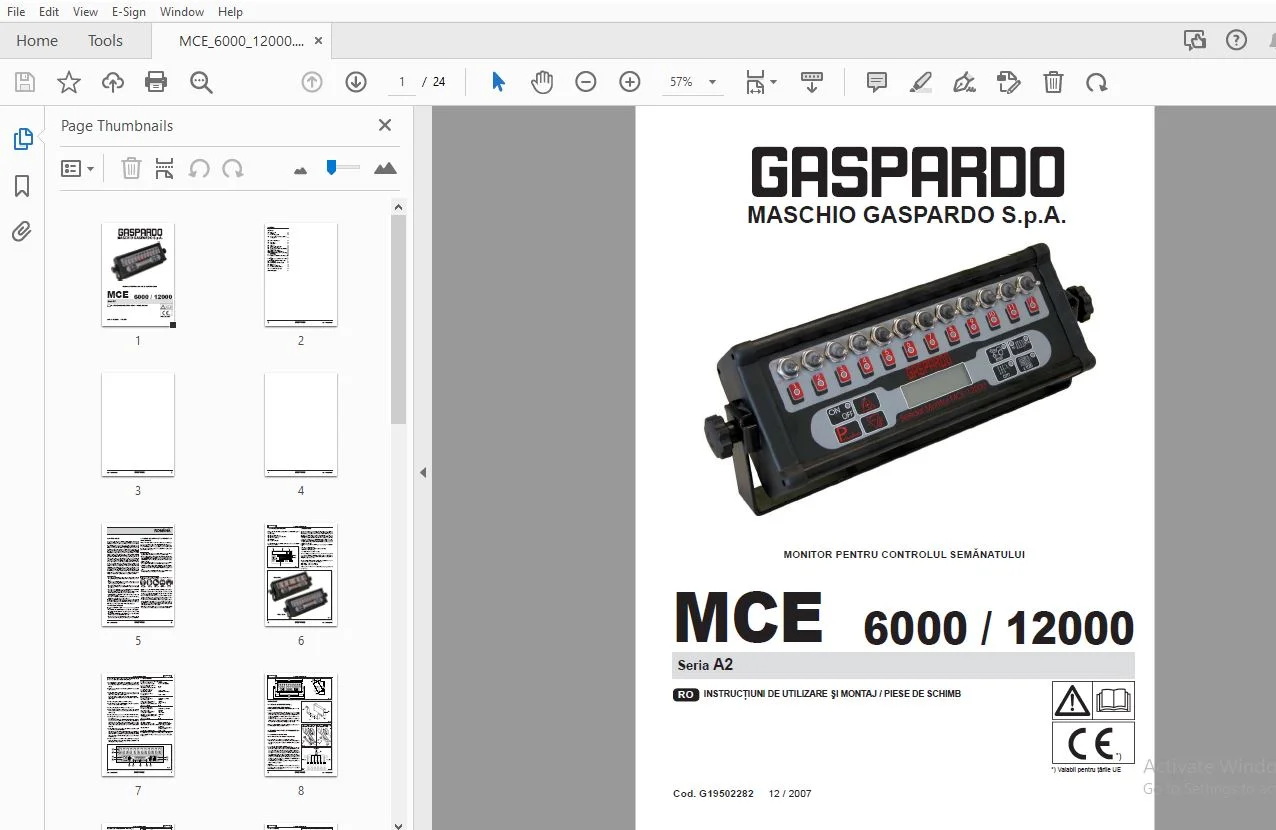Select page 6 thumbnail
1276x830 pixels.
pos(301,575)
